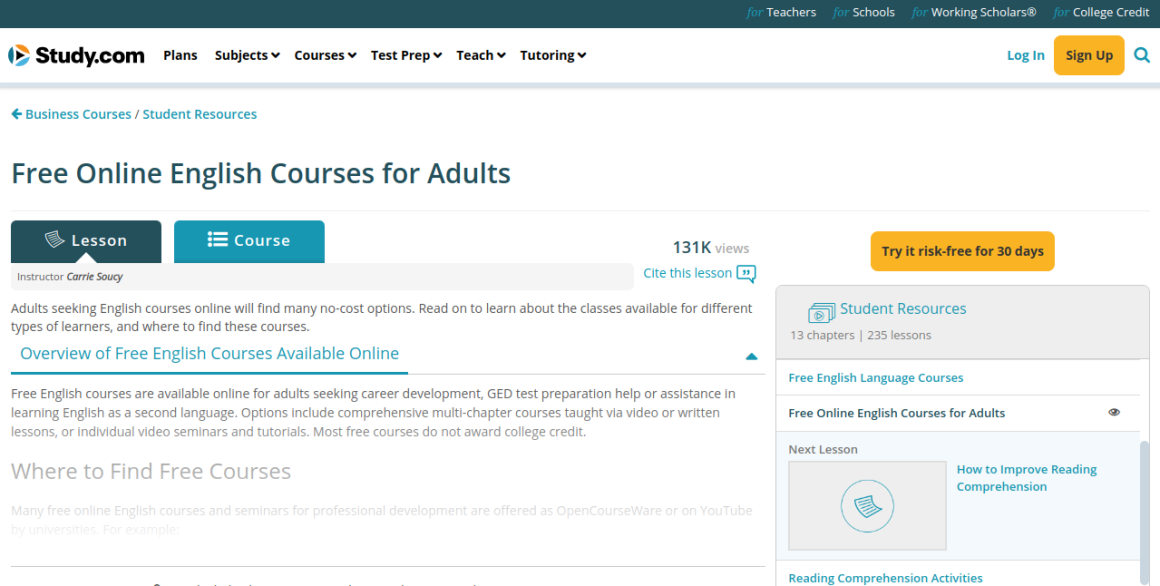Image resolution: width=1160 pixels, height=586 pixels.
Task: Open the Tutoring dropdown
Action: tap(552, 55)
